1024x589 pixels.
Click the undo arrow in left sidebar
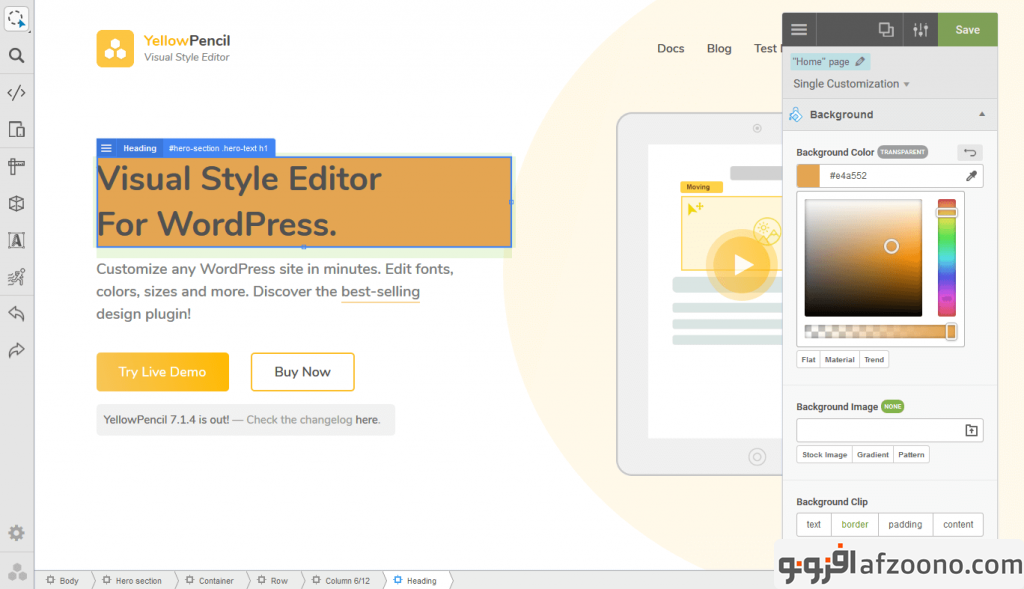(x=17, y=314)
